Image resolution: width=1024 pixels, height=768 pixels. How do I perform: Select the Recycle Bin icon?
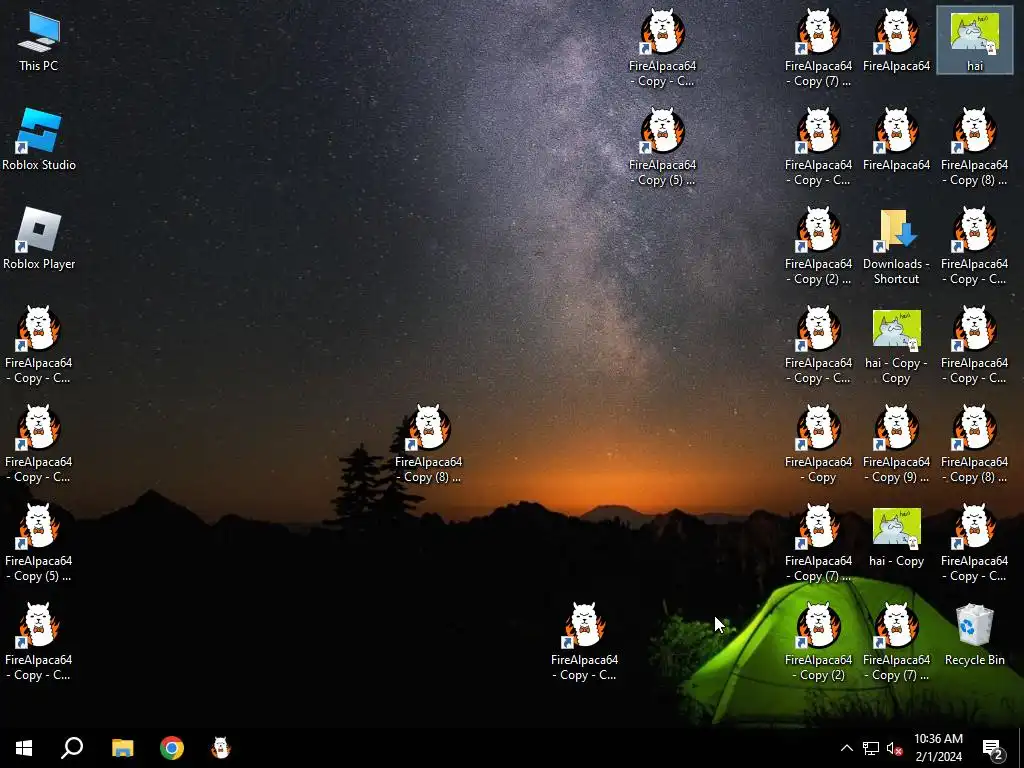click(974, 635)
